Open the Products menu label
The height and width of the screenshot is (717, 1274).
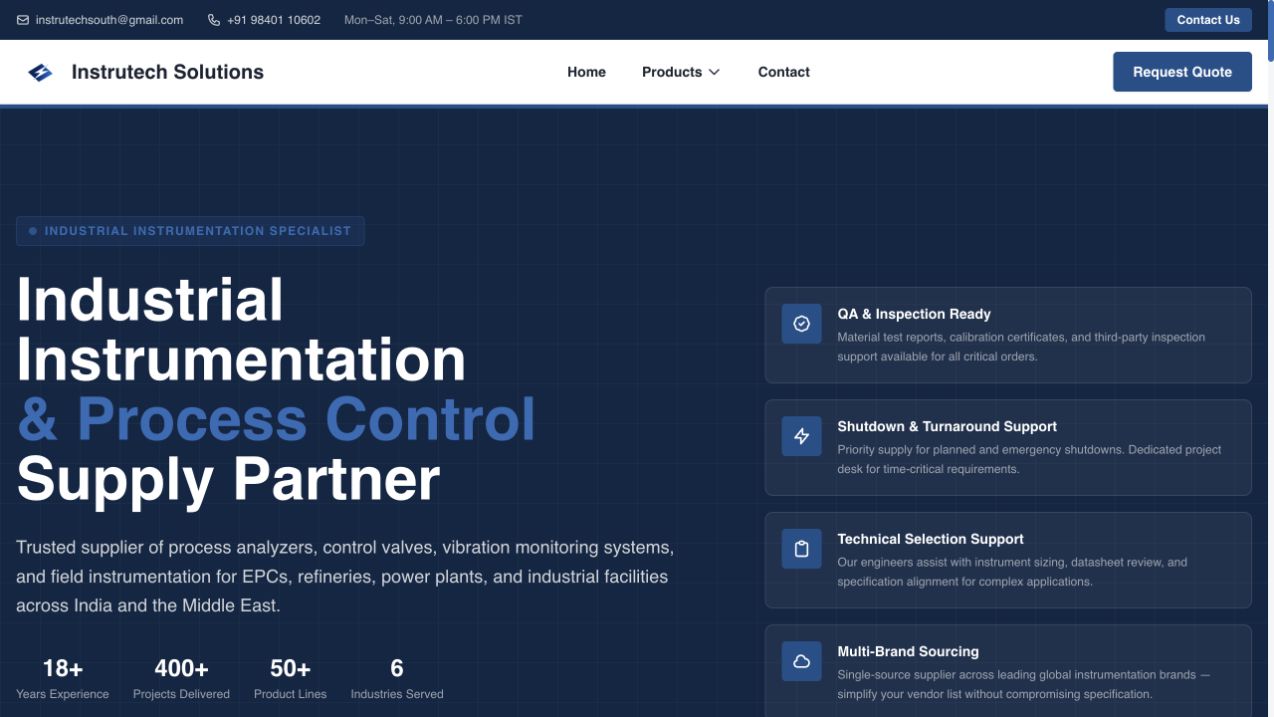672,72
